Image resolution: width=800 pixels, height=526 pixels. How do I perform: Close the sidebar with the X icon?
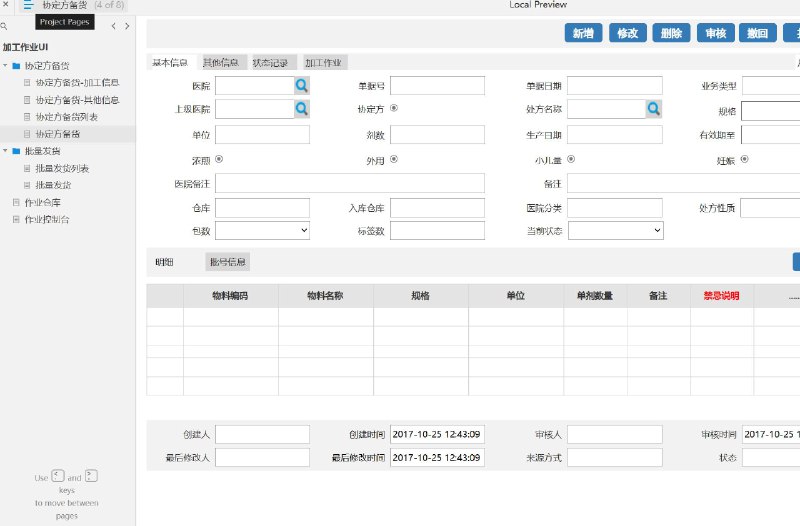(x=6, y=4)
